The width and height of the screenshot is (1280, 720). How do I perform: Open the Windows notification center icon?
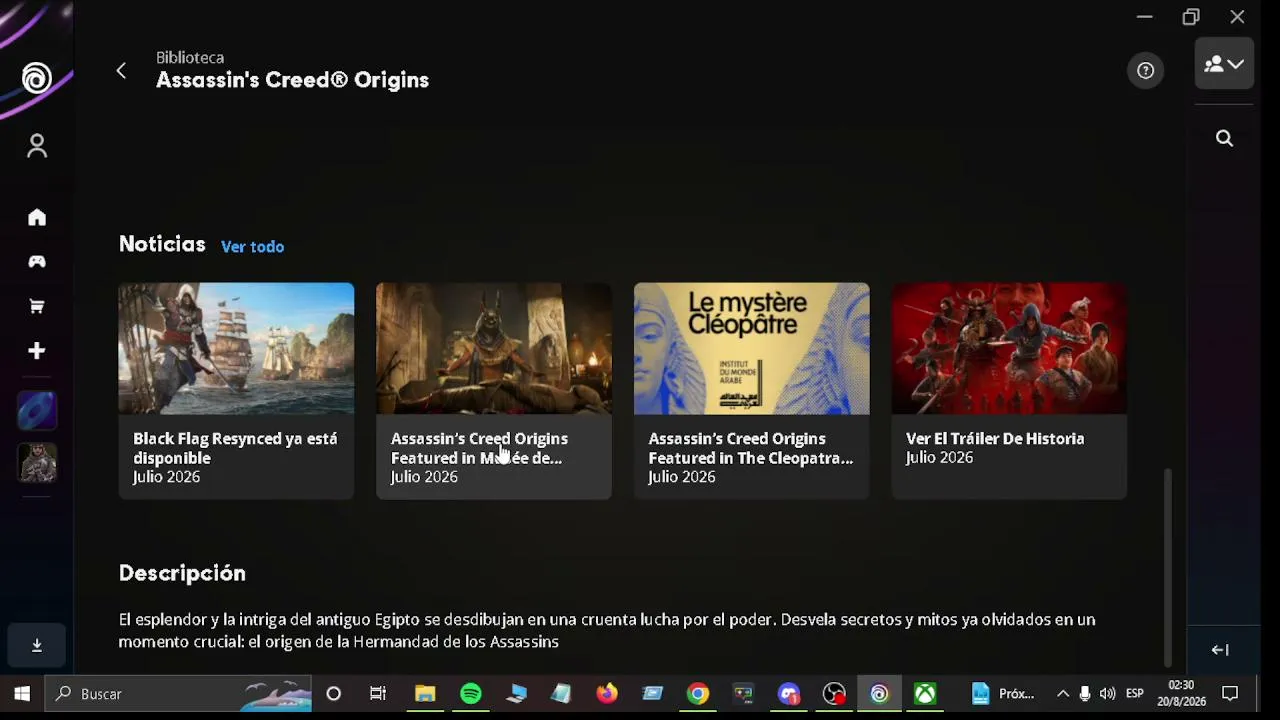(1231, 693)
